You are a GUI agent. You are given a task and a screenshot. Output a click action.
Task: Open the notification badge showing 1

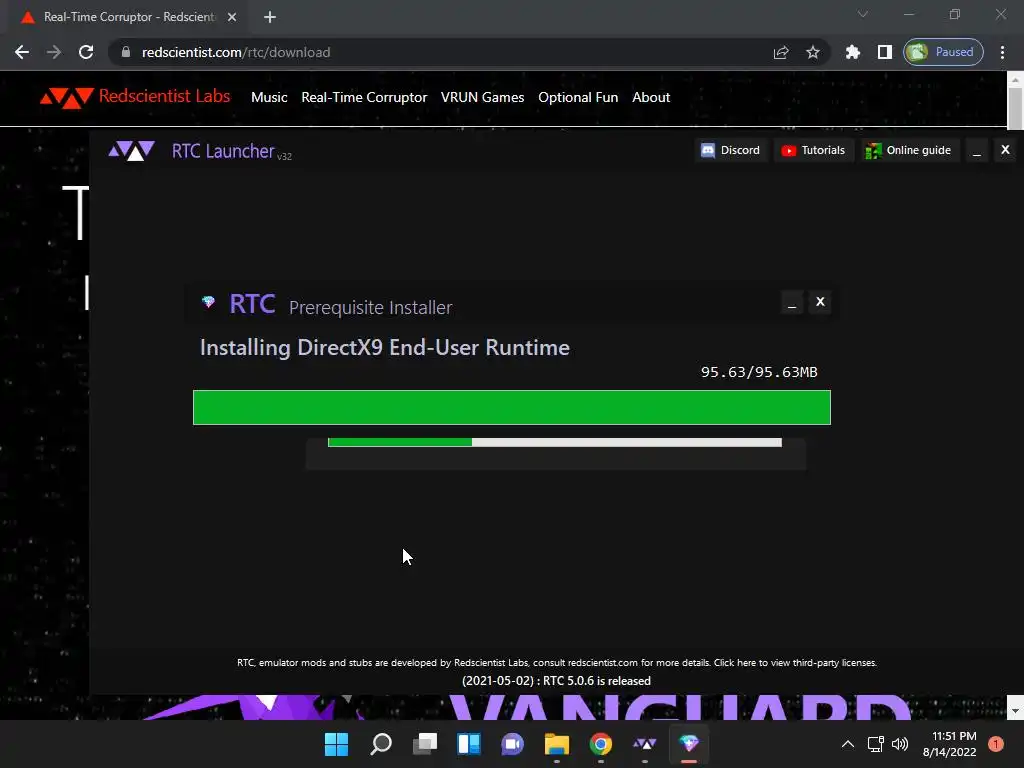(996, 744)
